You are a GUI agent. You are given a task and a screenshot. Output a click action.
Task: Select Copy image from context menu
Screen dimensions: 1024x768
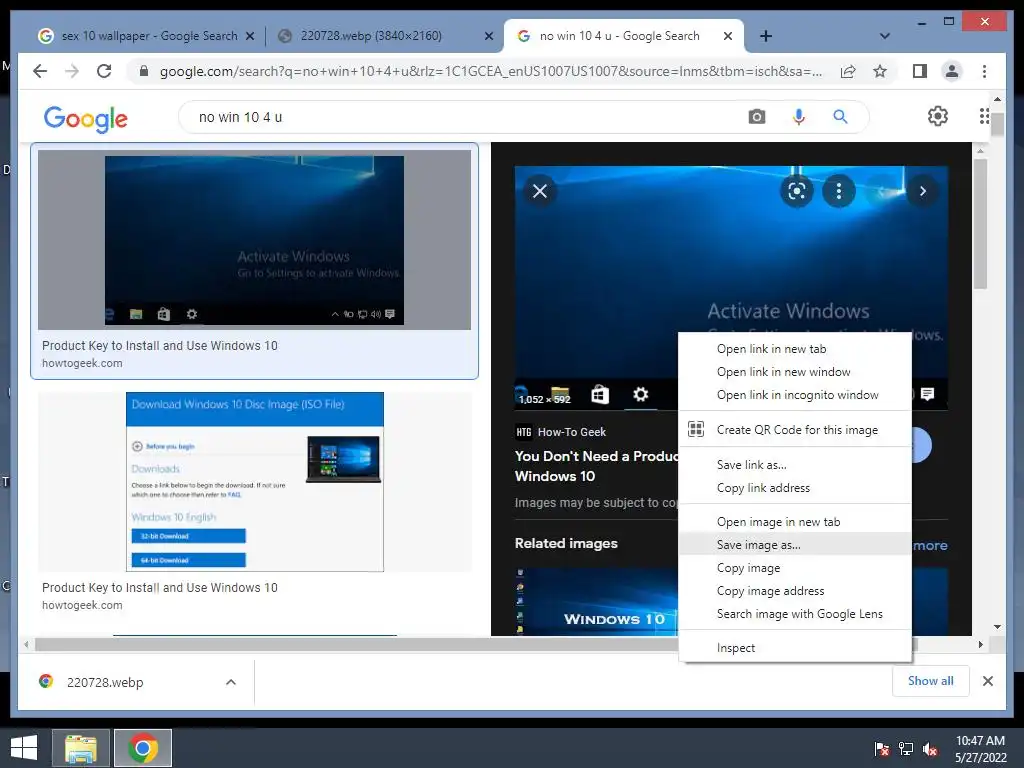[x=795, y=568]
